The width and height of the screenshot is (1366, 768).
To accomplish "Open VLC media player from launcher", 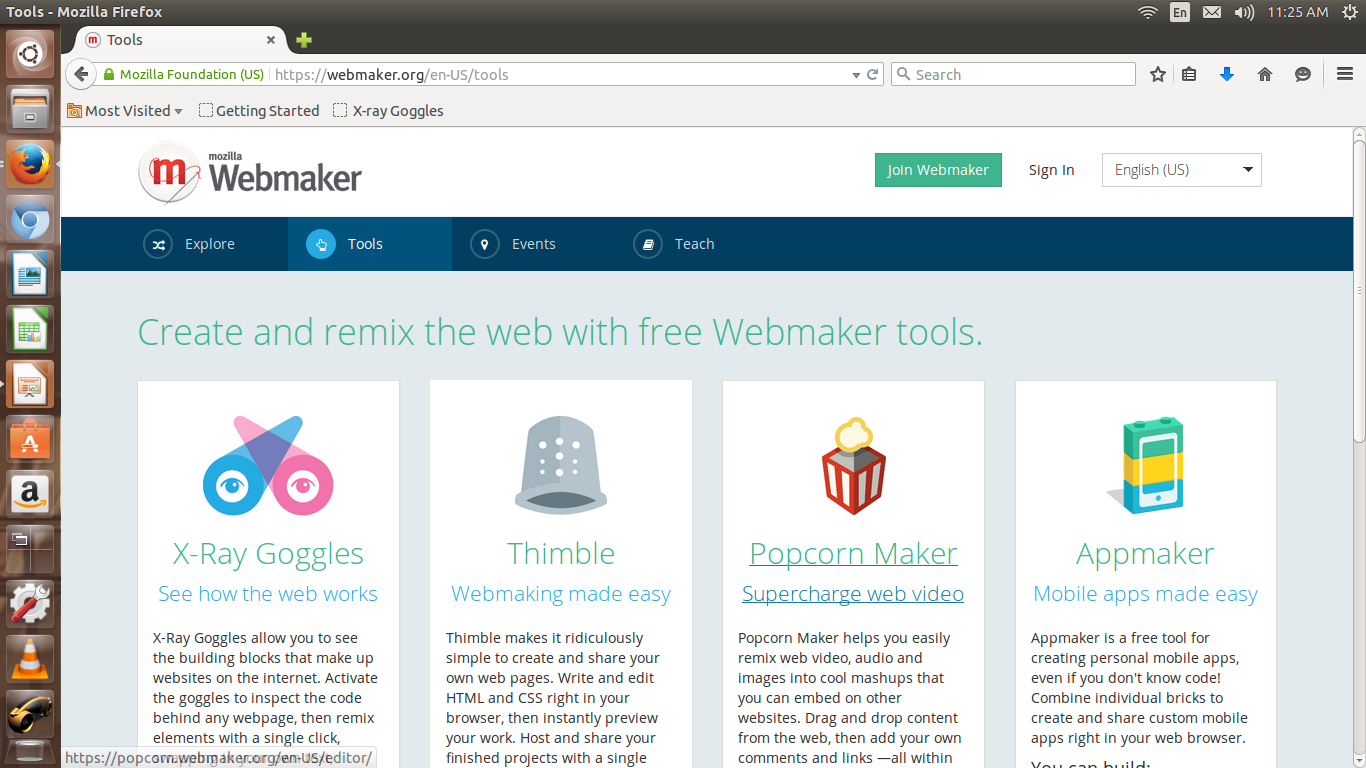I will point(30,660).
